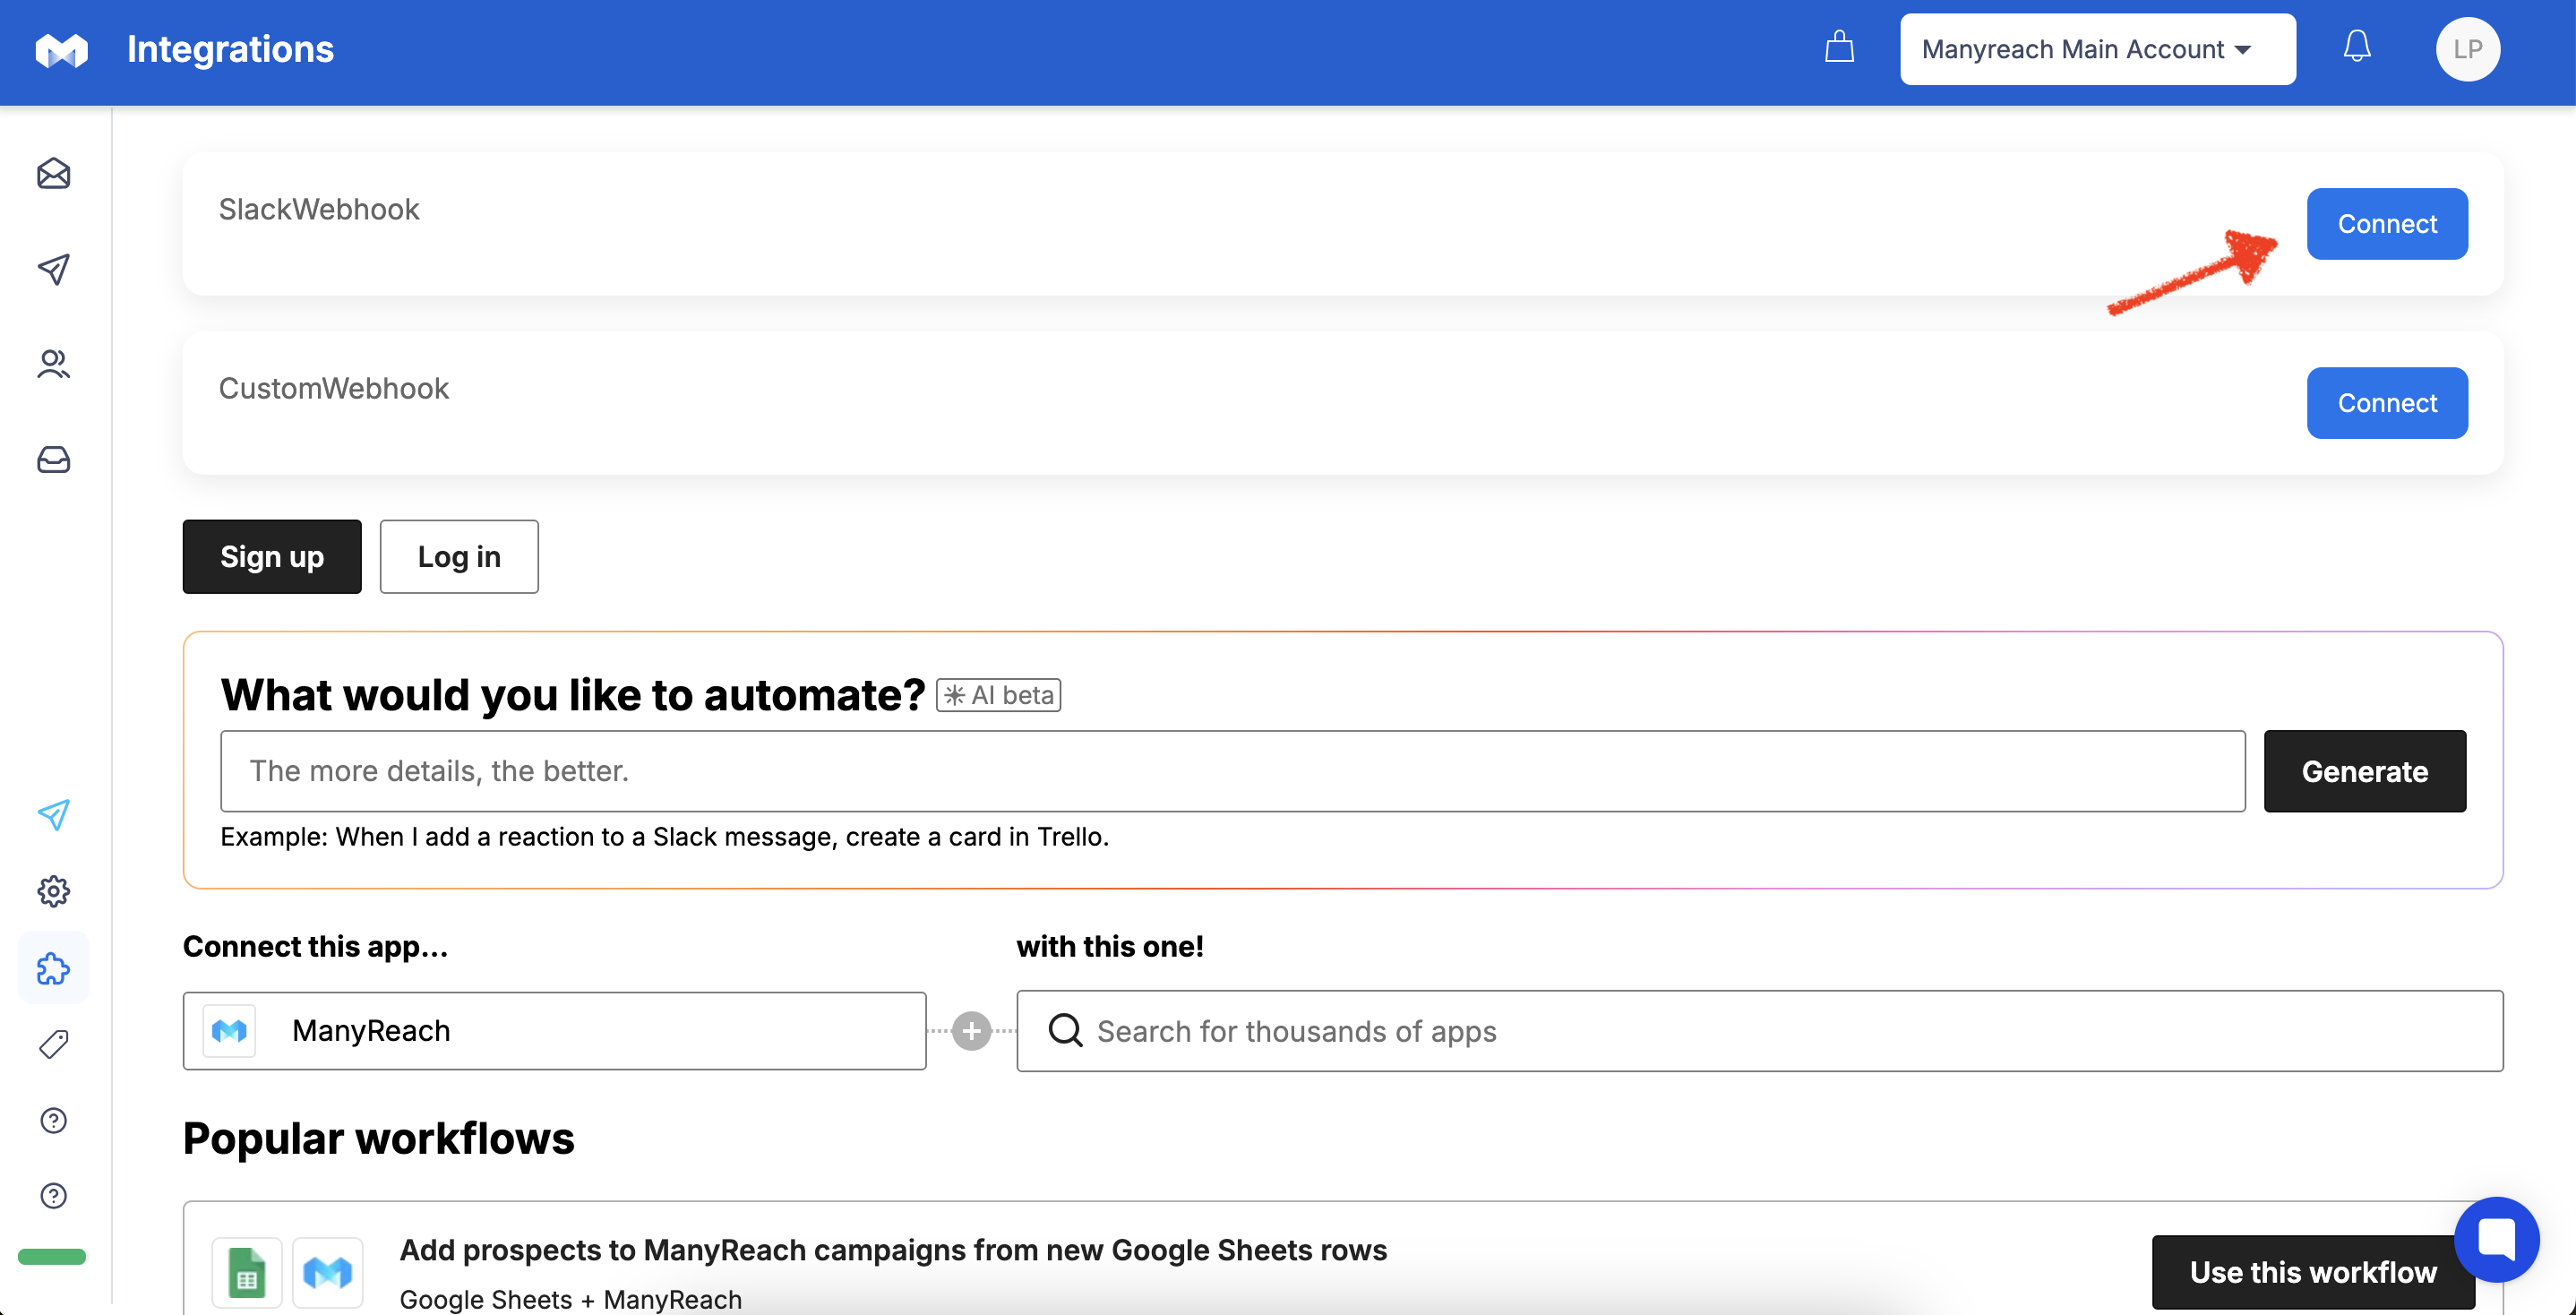Open the notifications bell
Image resolution: width=2576 pixels, height=1315 pixels.
pos(2357,47)
